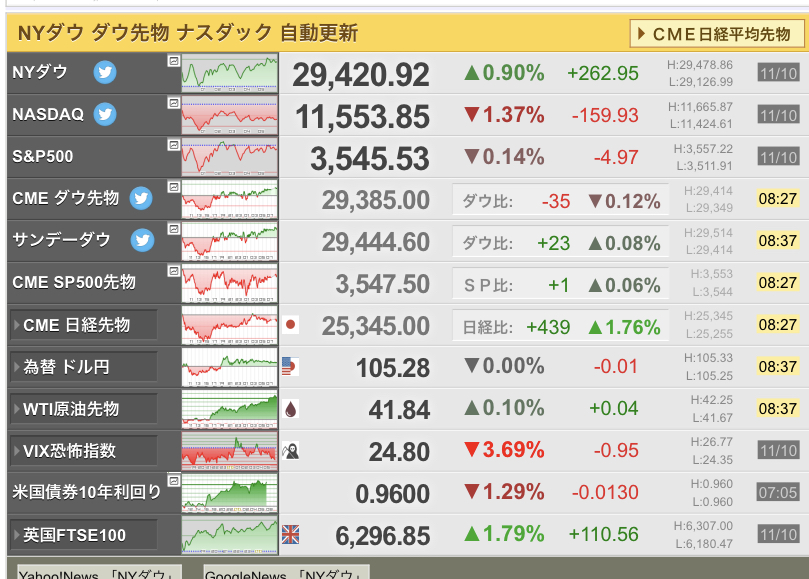Open the 英国FTSE100 button

[83, 535]
